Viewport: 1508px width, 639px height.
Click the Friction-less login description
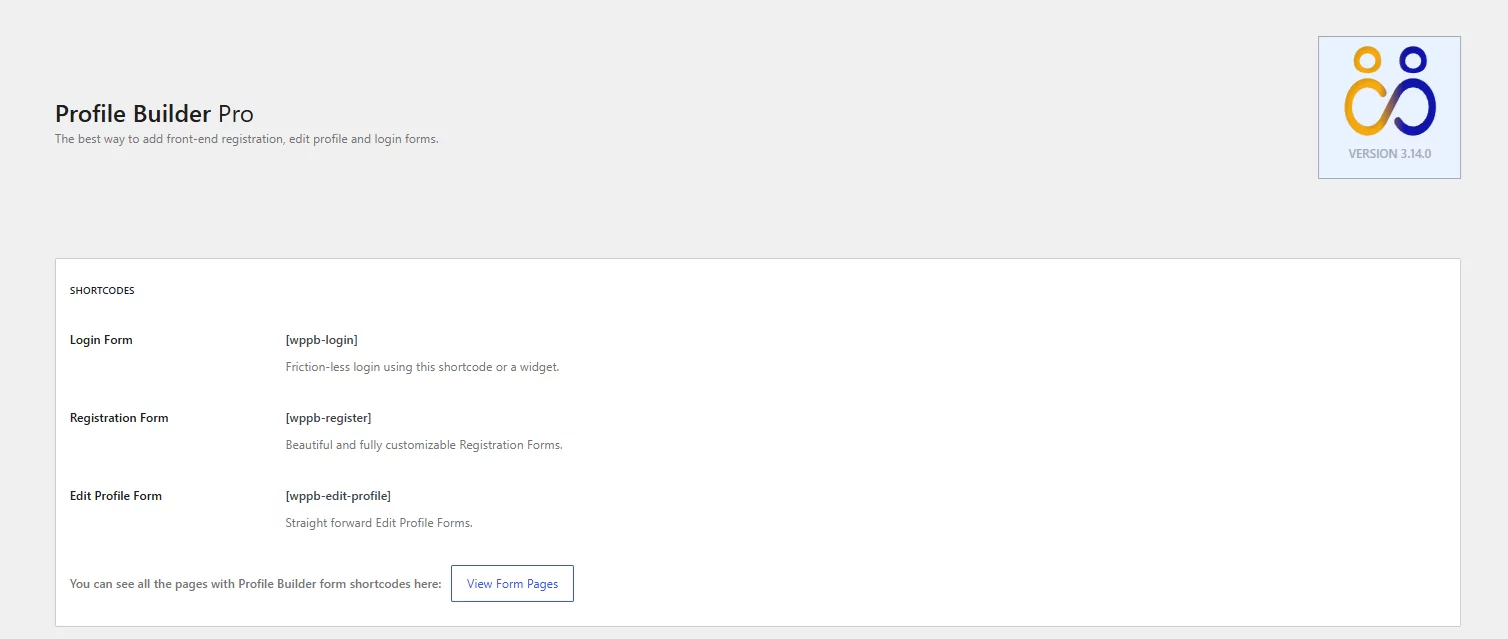[422, 367]
